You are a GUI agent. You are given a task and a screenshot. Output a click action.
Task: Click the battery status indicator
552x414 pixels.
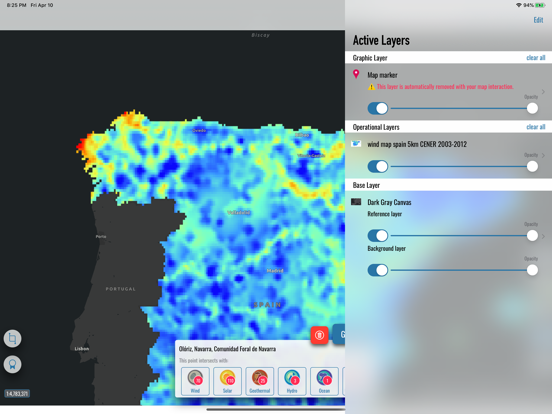tap(540, 5)
